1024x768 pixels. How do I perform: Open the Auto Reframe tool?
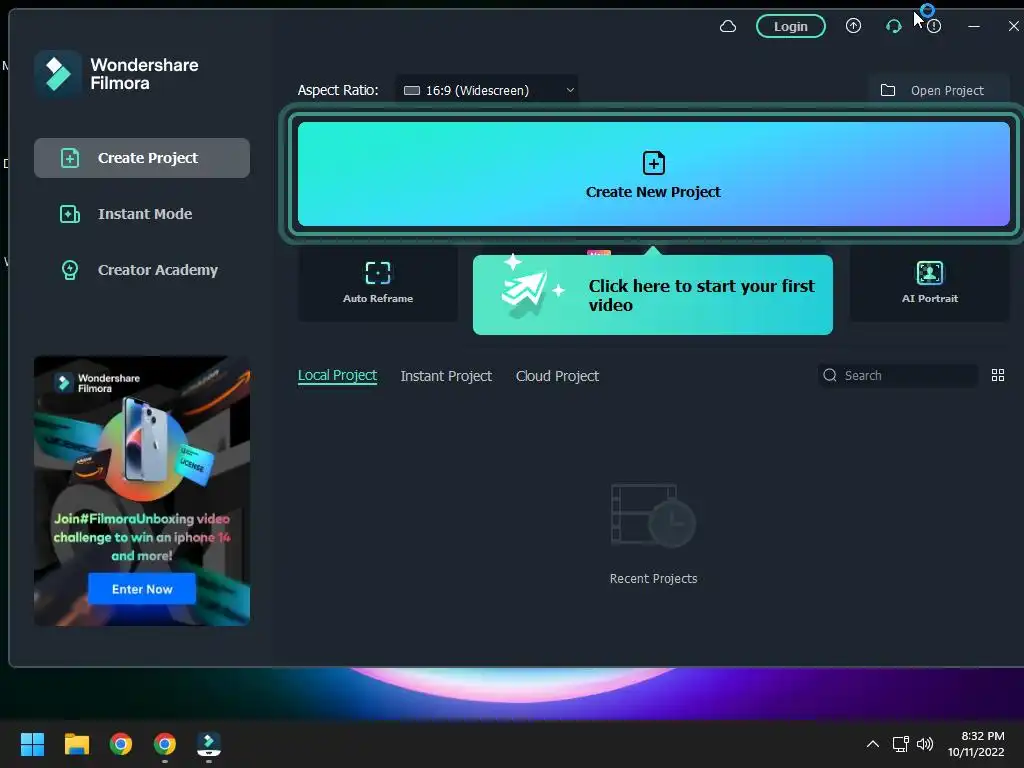coord(377,283)
